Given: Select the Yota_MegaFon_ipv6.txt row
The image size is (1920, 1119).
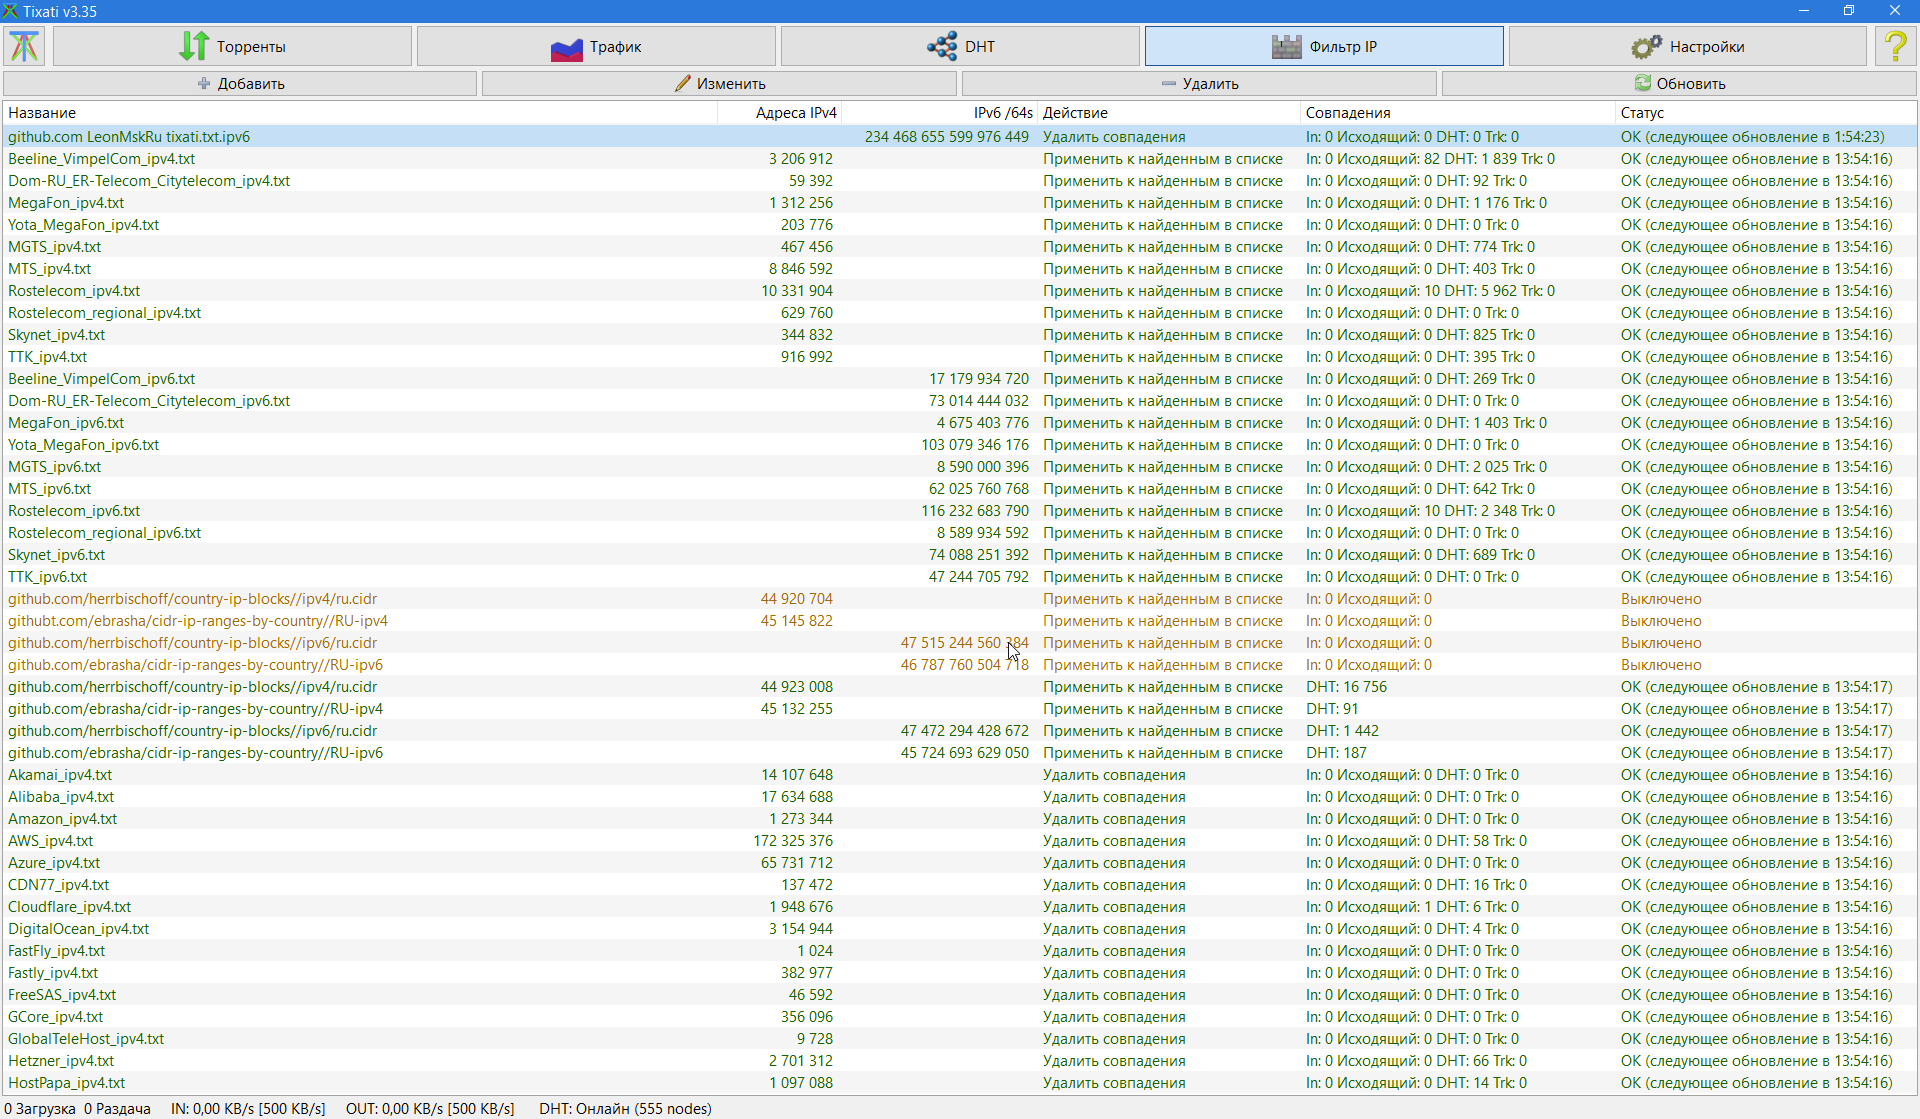Looking at the screenshot, I should pyautogui.click(x=960, y=445).
